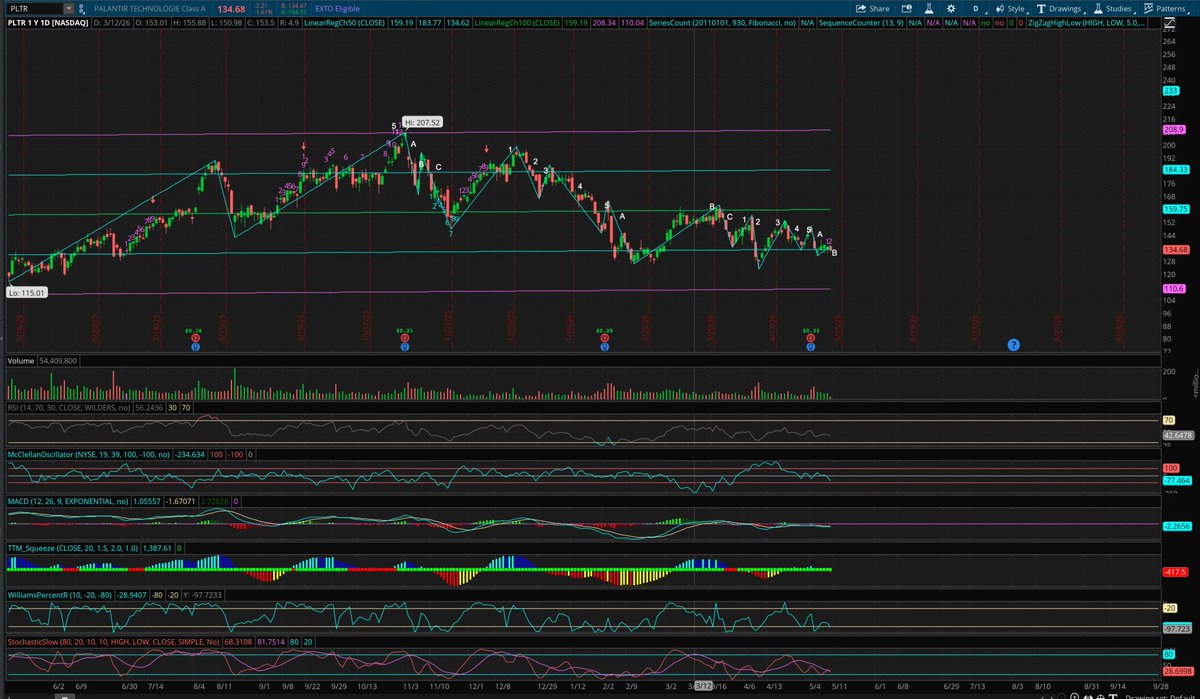Click the MACD (12, 26, 9, EXPONENTIAL) label
This screenshot has height=699, width=1200.
tap(68, 500)
